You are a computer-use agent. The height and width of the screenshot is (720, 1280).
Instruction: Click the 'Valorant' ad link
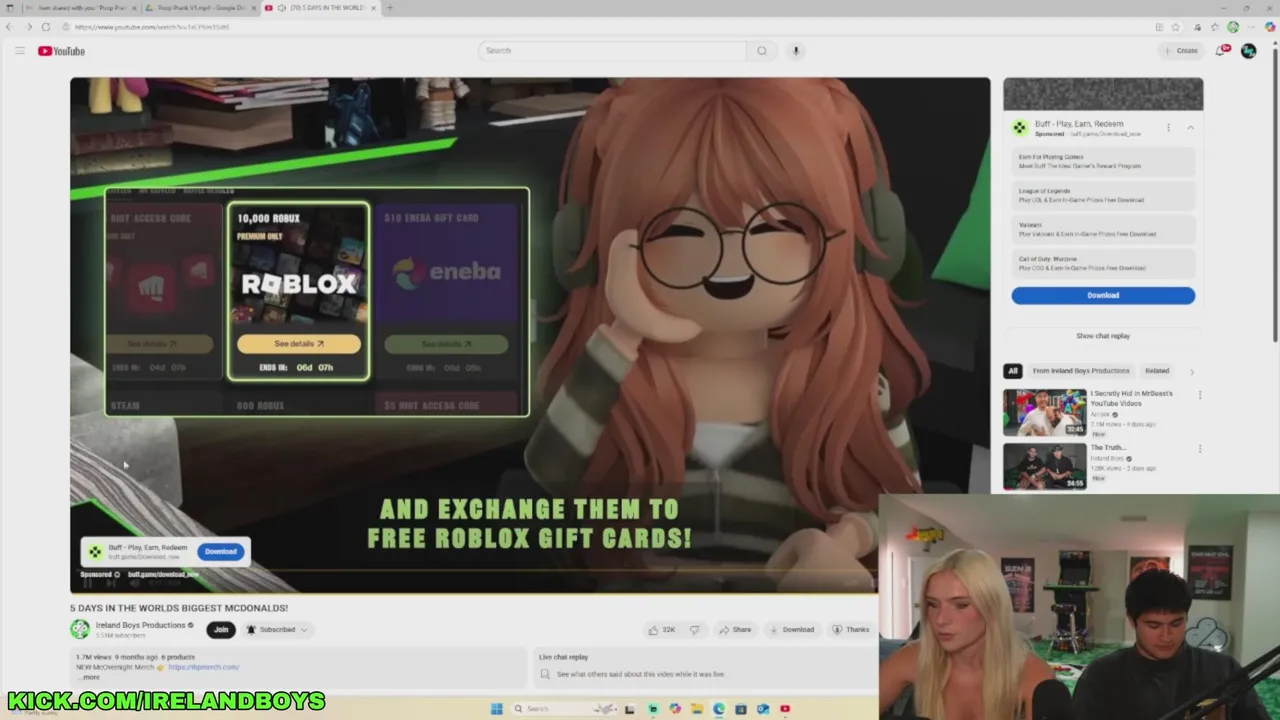(1103, 230)
